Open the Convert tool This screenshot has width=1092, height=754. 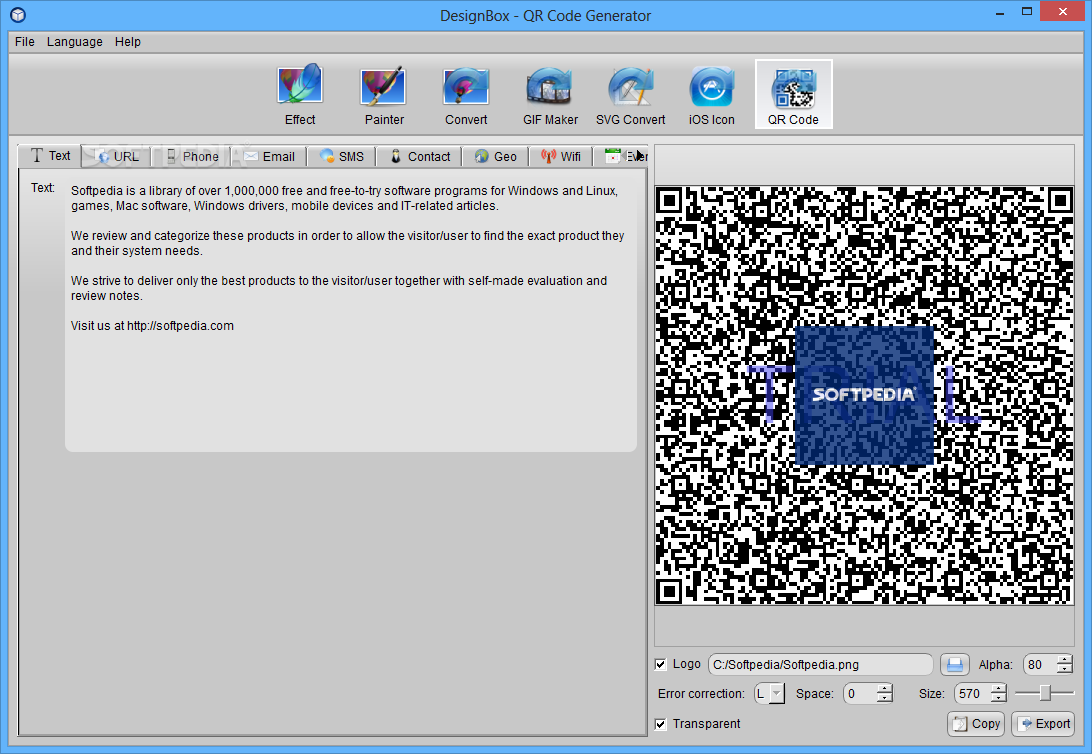point(466,95)
